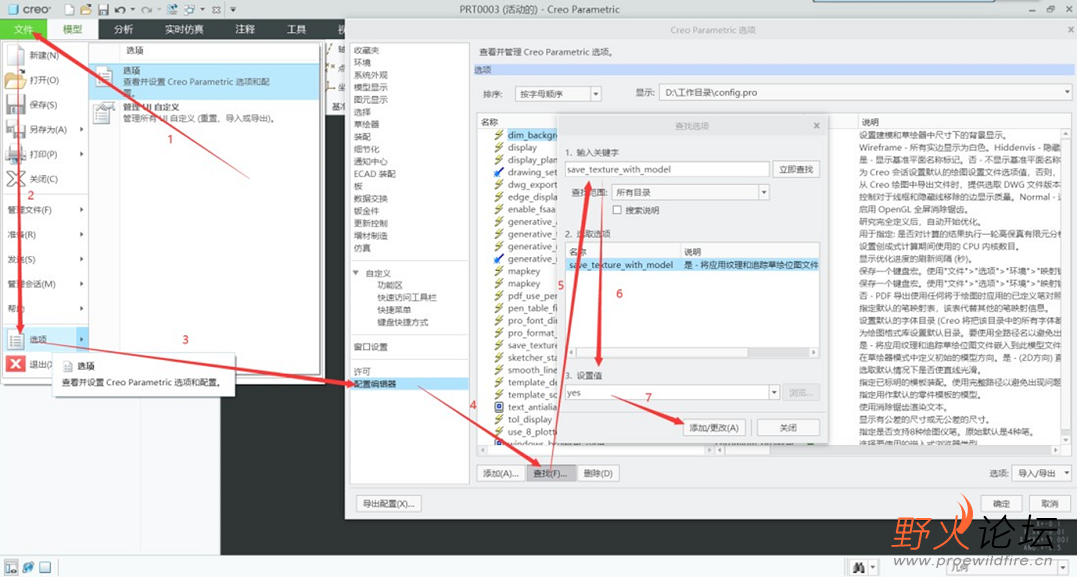Screen dimensions: 1077x577
Task: Expand the 打印(P) submenu arrow
Action: pos(82,154)
